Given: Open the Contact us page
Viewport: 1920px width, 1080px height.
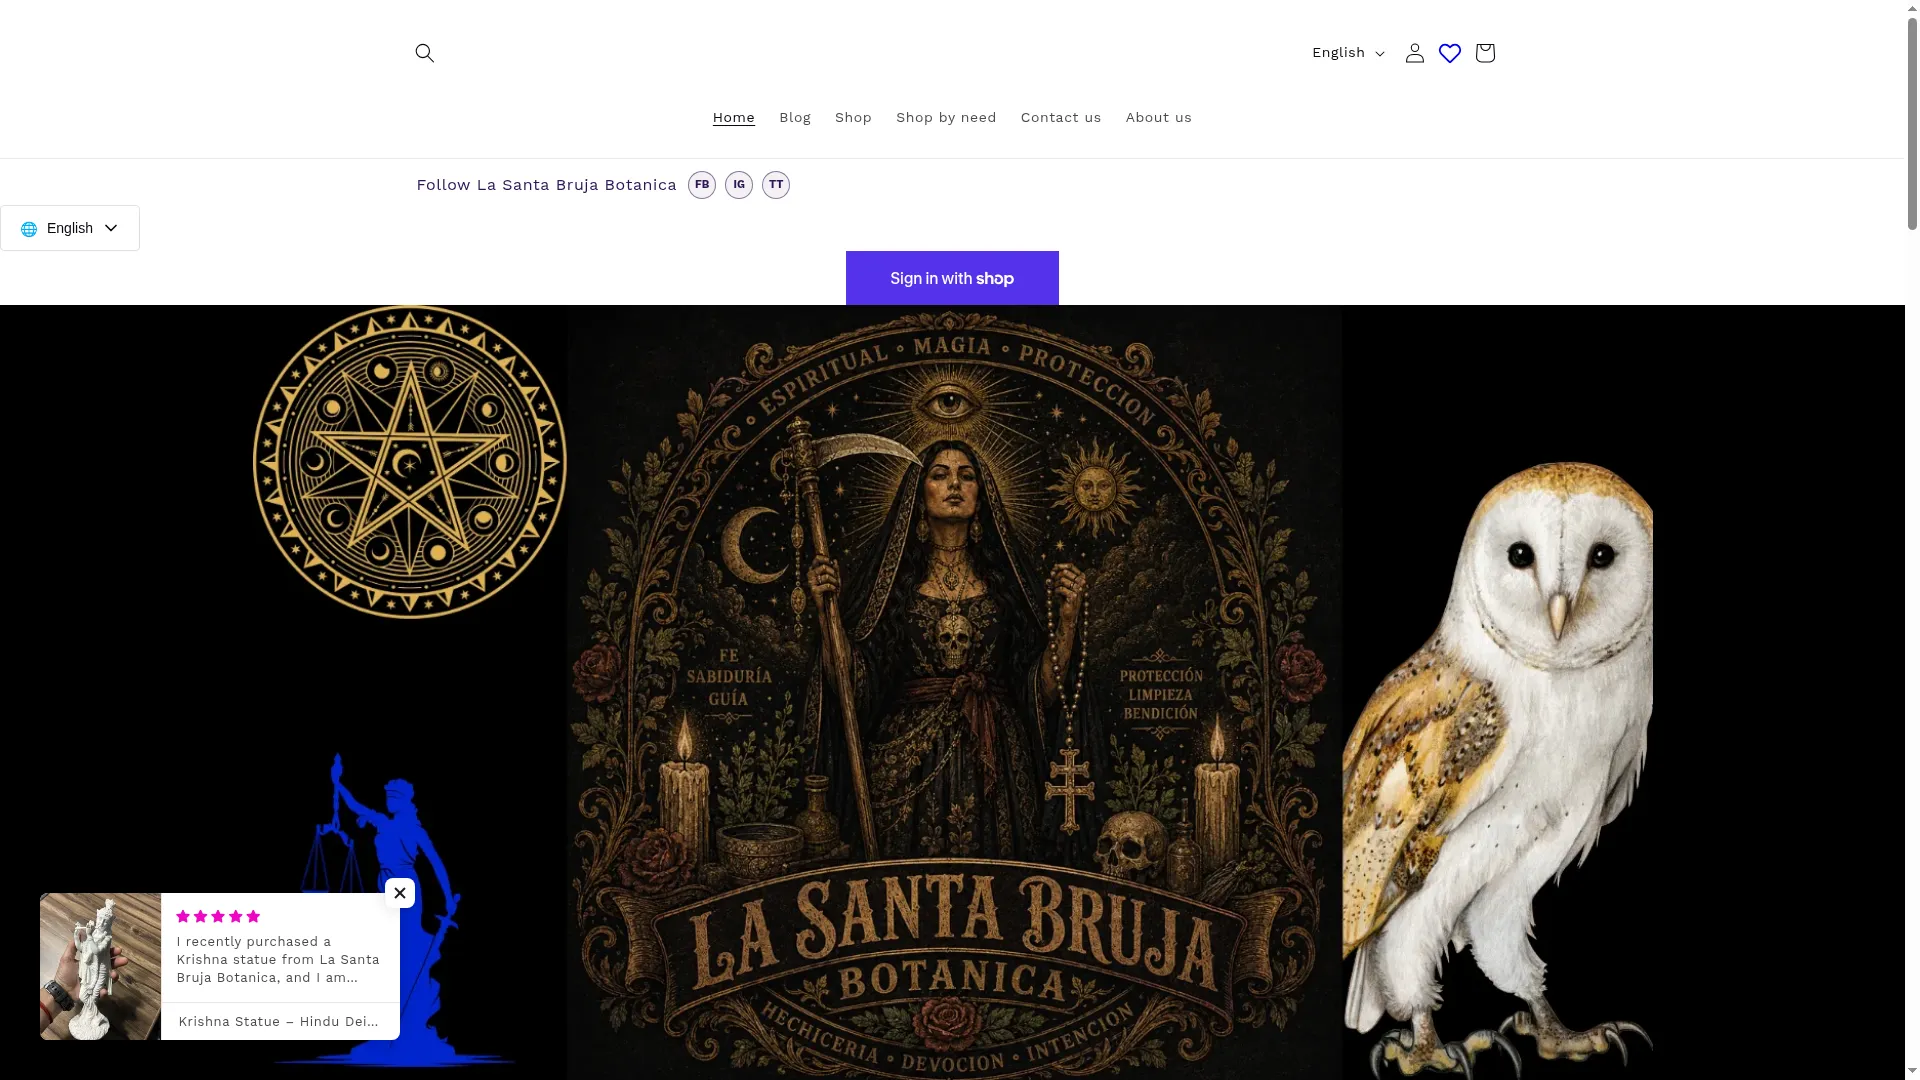Looking at the screenshot, I should [1061, 118].
